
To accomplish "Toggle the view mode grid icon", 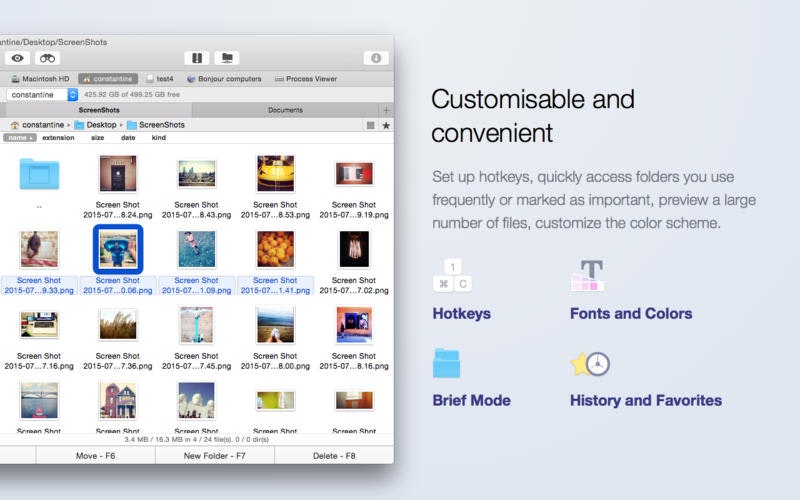I will pyautogui.click(x=370, y=125).
